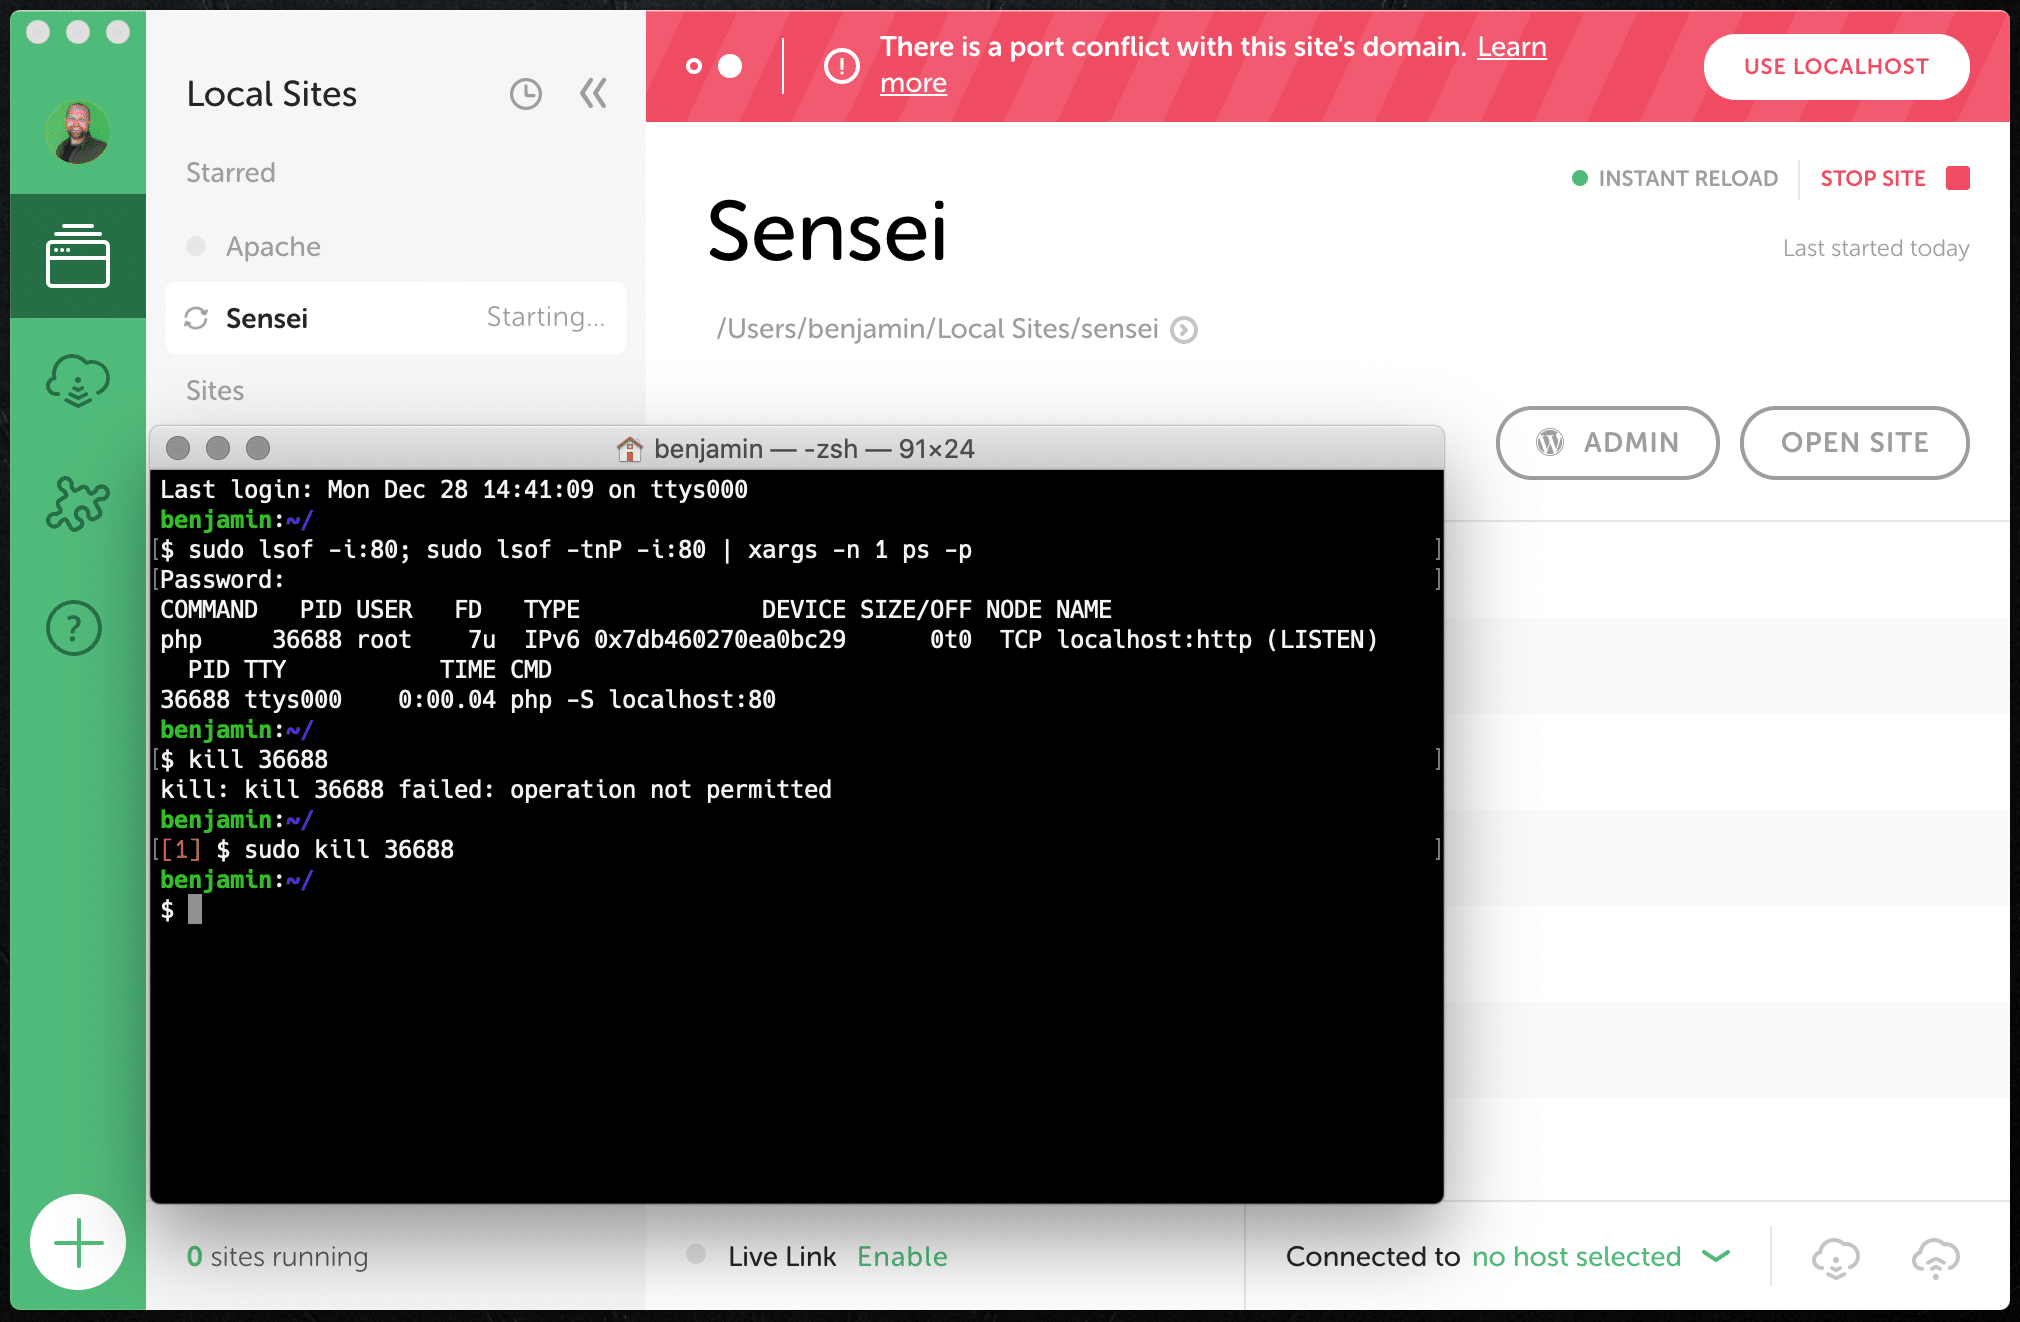2020x1322 pixels.
Task: Enable Live Link
Action: (x=902, y=1256)
